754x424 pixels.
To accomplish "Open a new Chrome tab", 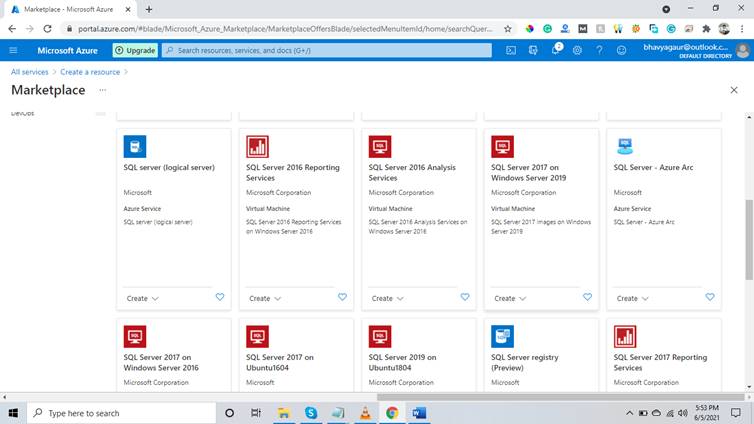I will tap(149, 9).
